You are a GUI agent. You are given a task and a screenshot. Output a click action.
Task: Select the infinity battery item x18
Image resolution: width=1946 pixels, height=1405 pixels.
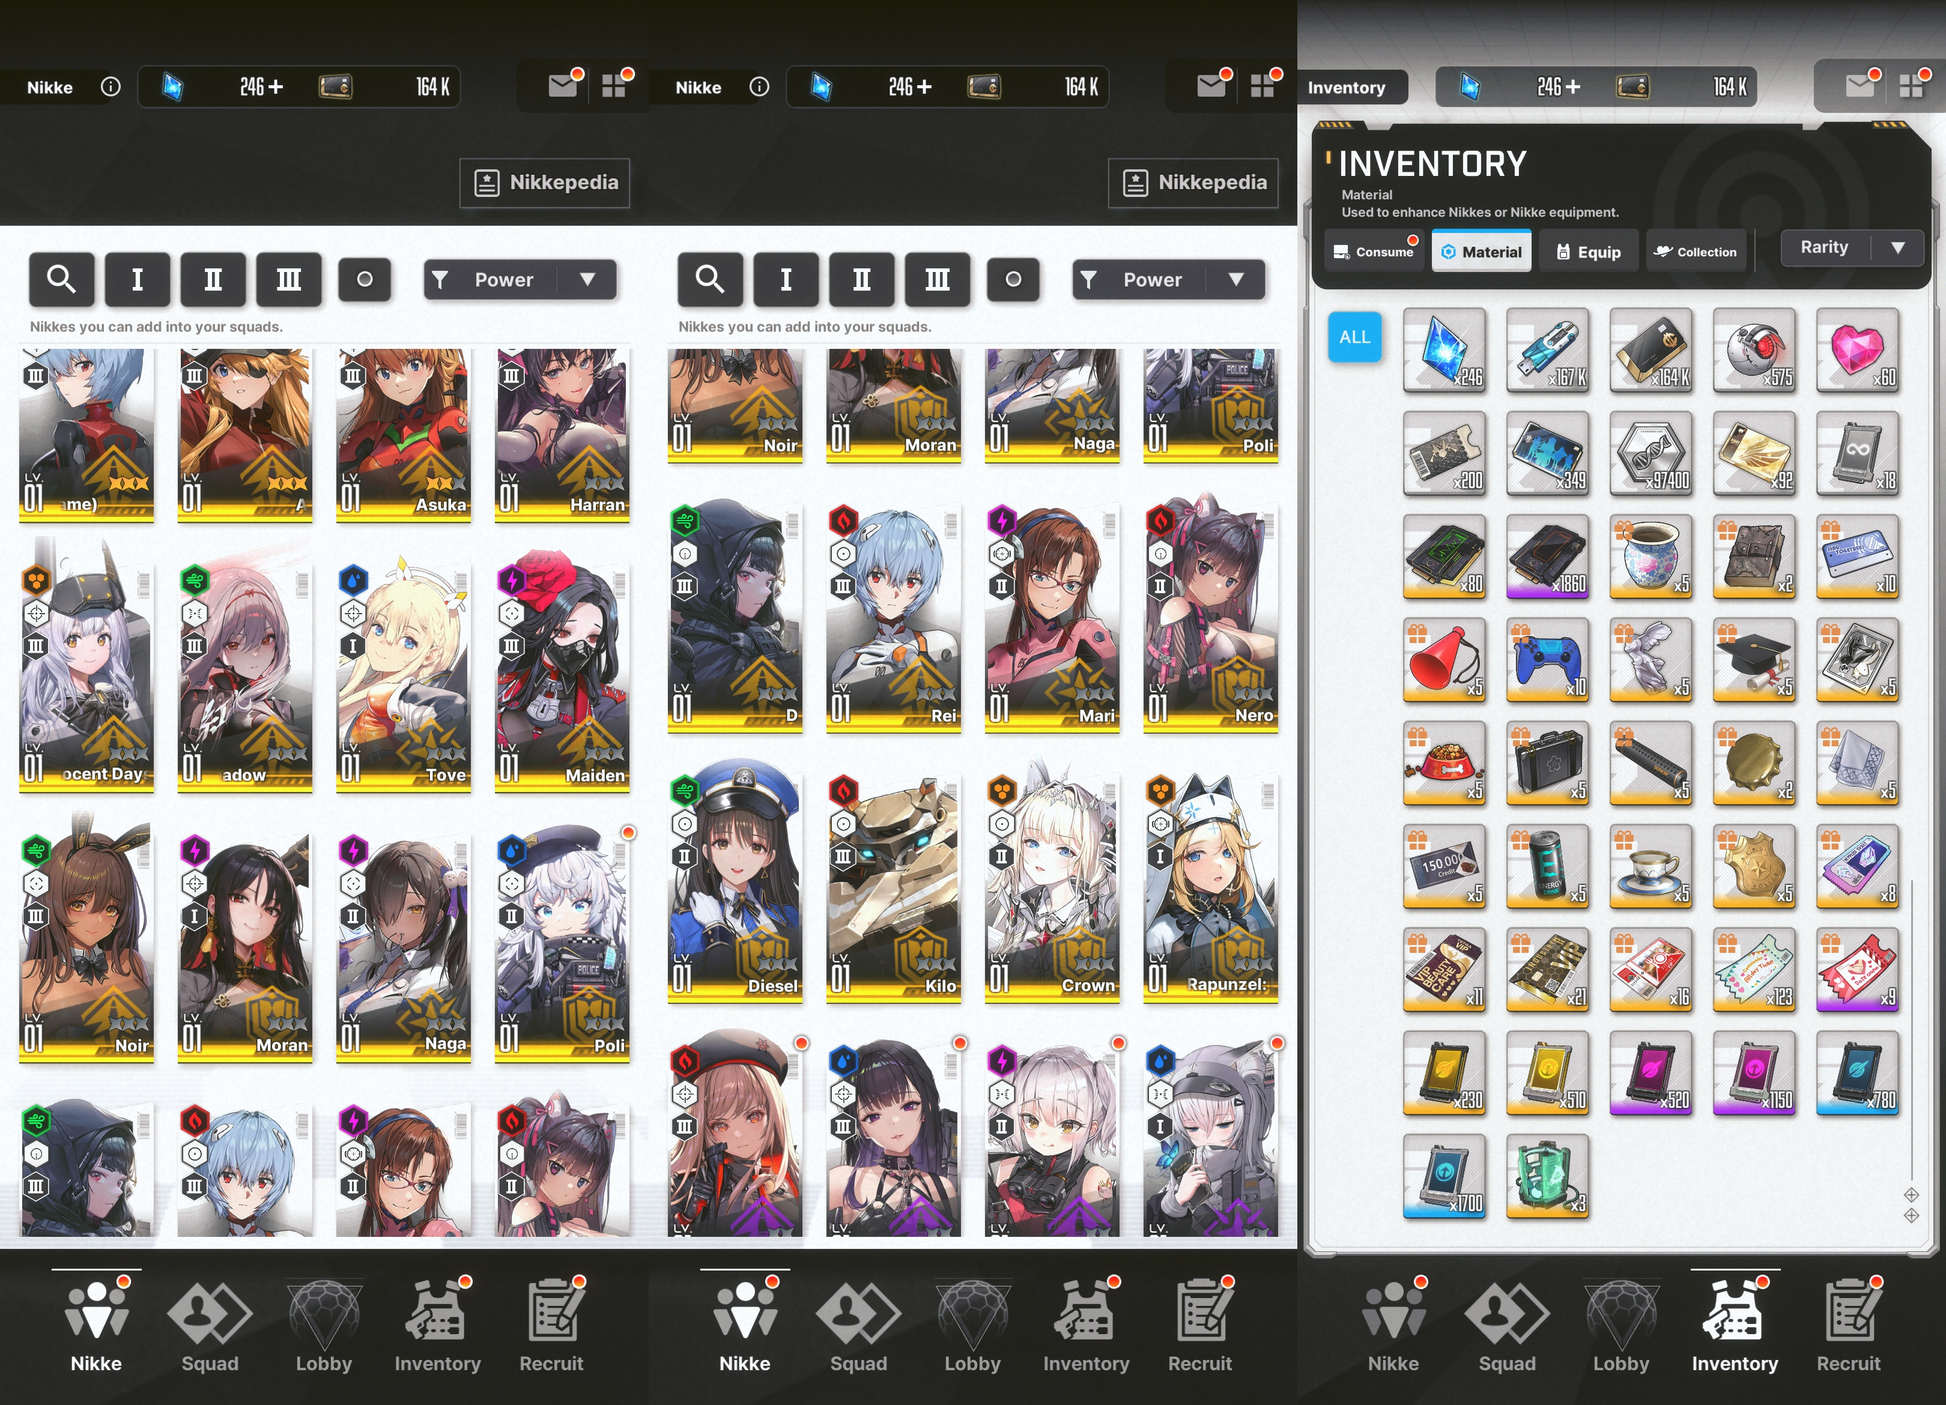tap(1857, 453)
